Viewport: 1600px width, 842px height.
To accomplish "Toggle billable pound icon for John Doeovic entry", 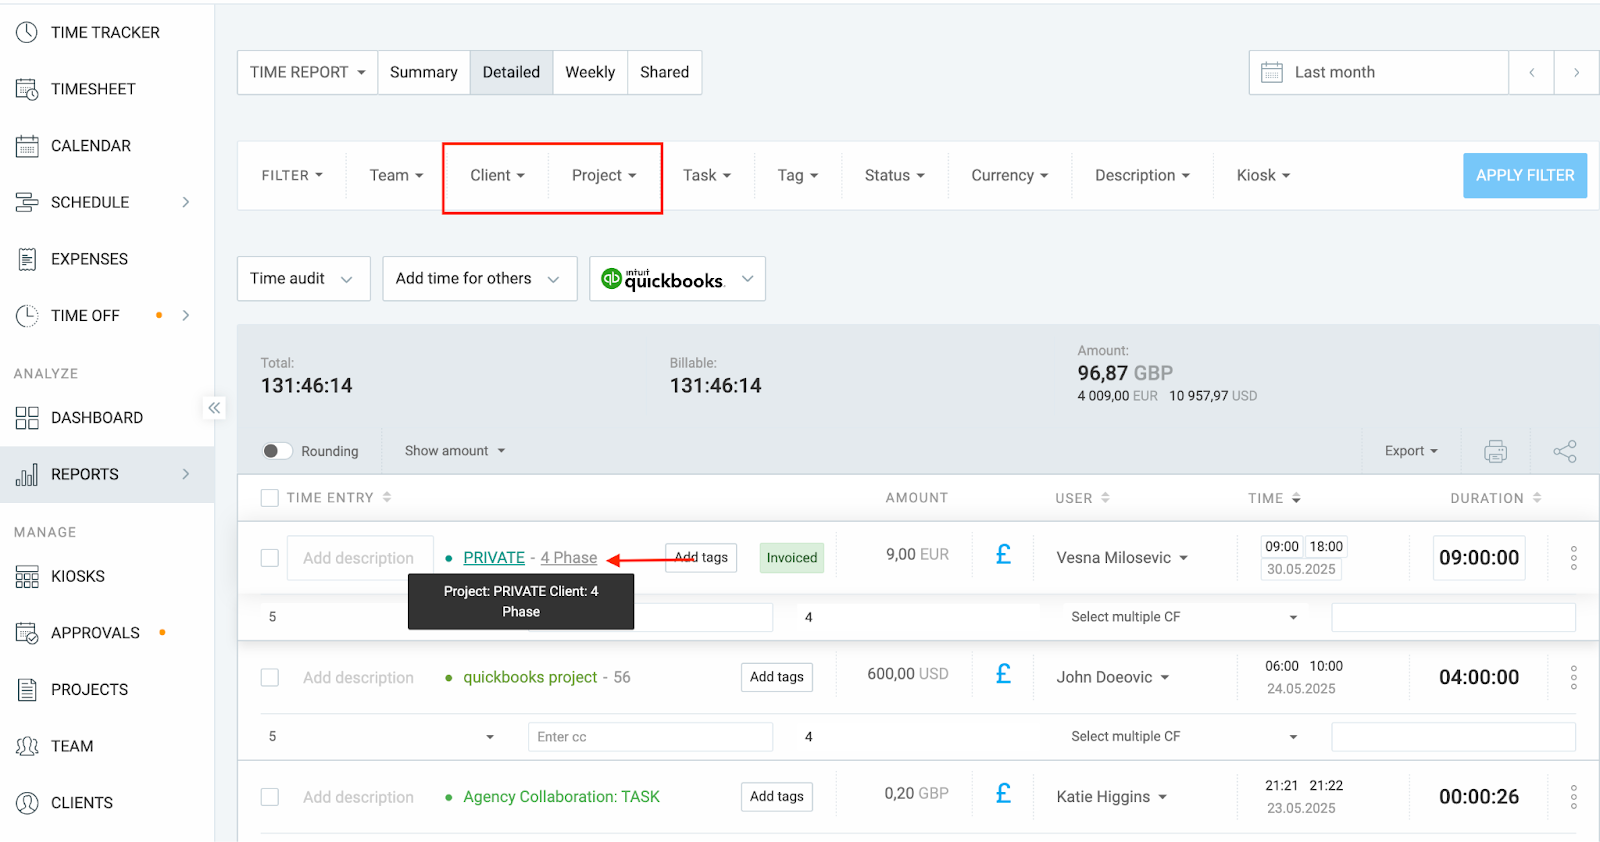I will (1003, 674).
